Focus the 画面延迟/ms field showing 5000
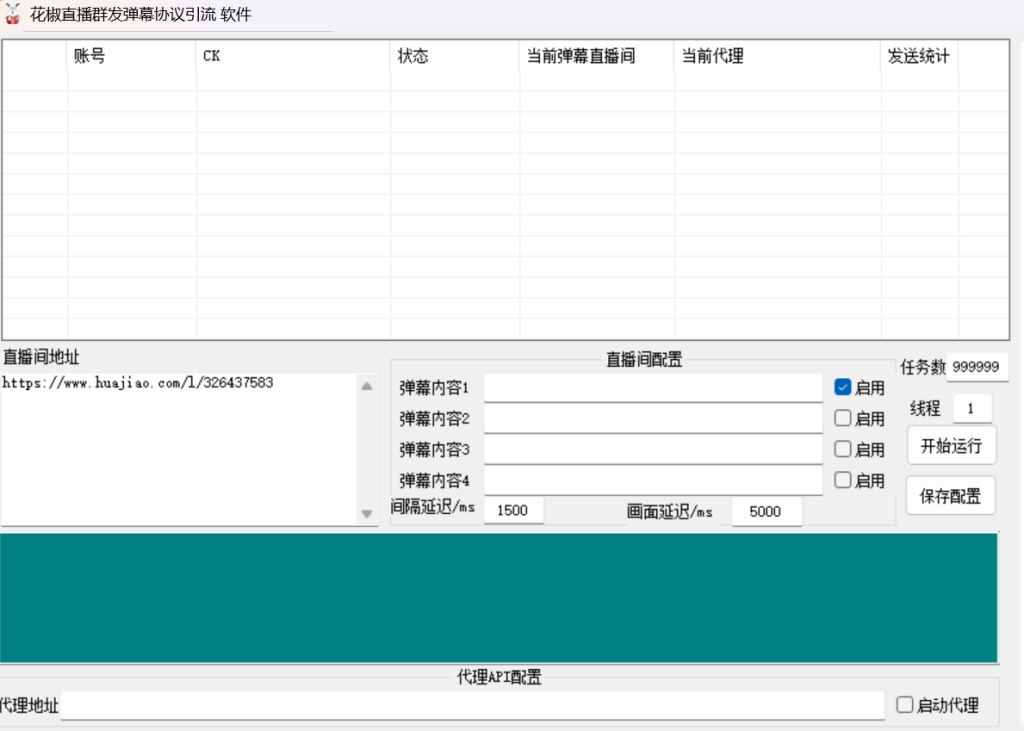Image resolution: width=1024 pixels, height=731 pixels. coord(767,512)
